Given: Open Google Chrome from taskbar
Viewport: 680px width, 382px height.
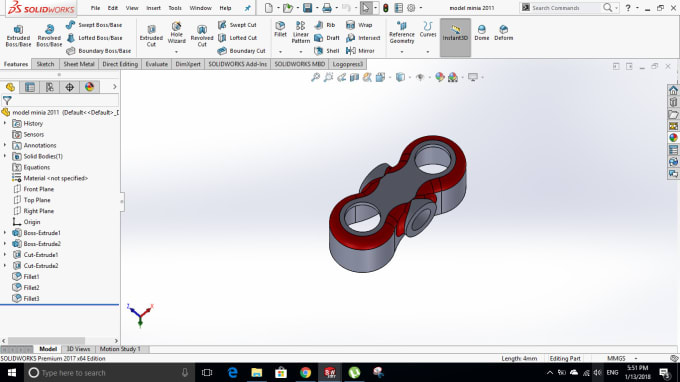Looking at the screenshot, I should tap(305, 372).
